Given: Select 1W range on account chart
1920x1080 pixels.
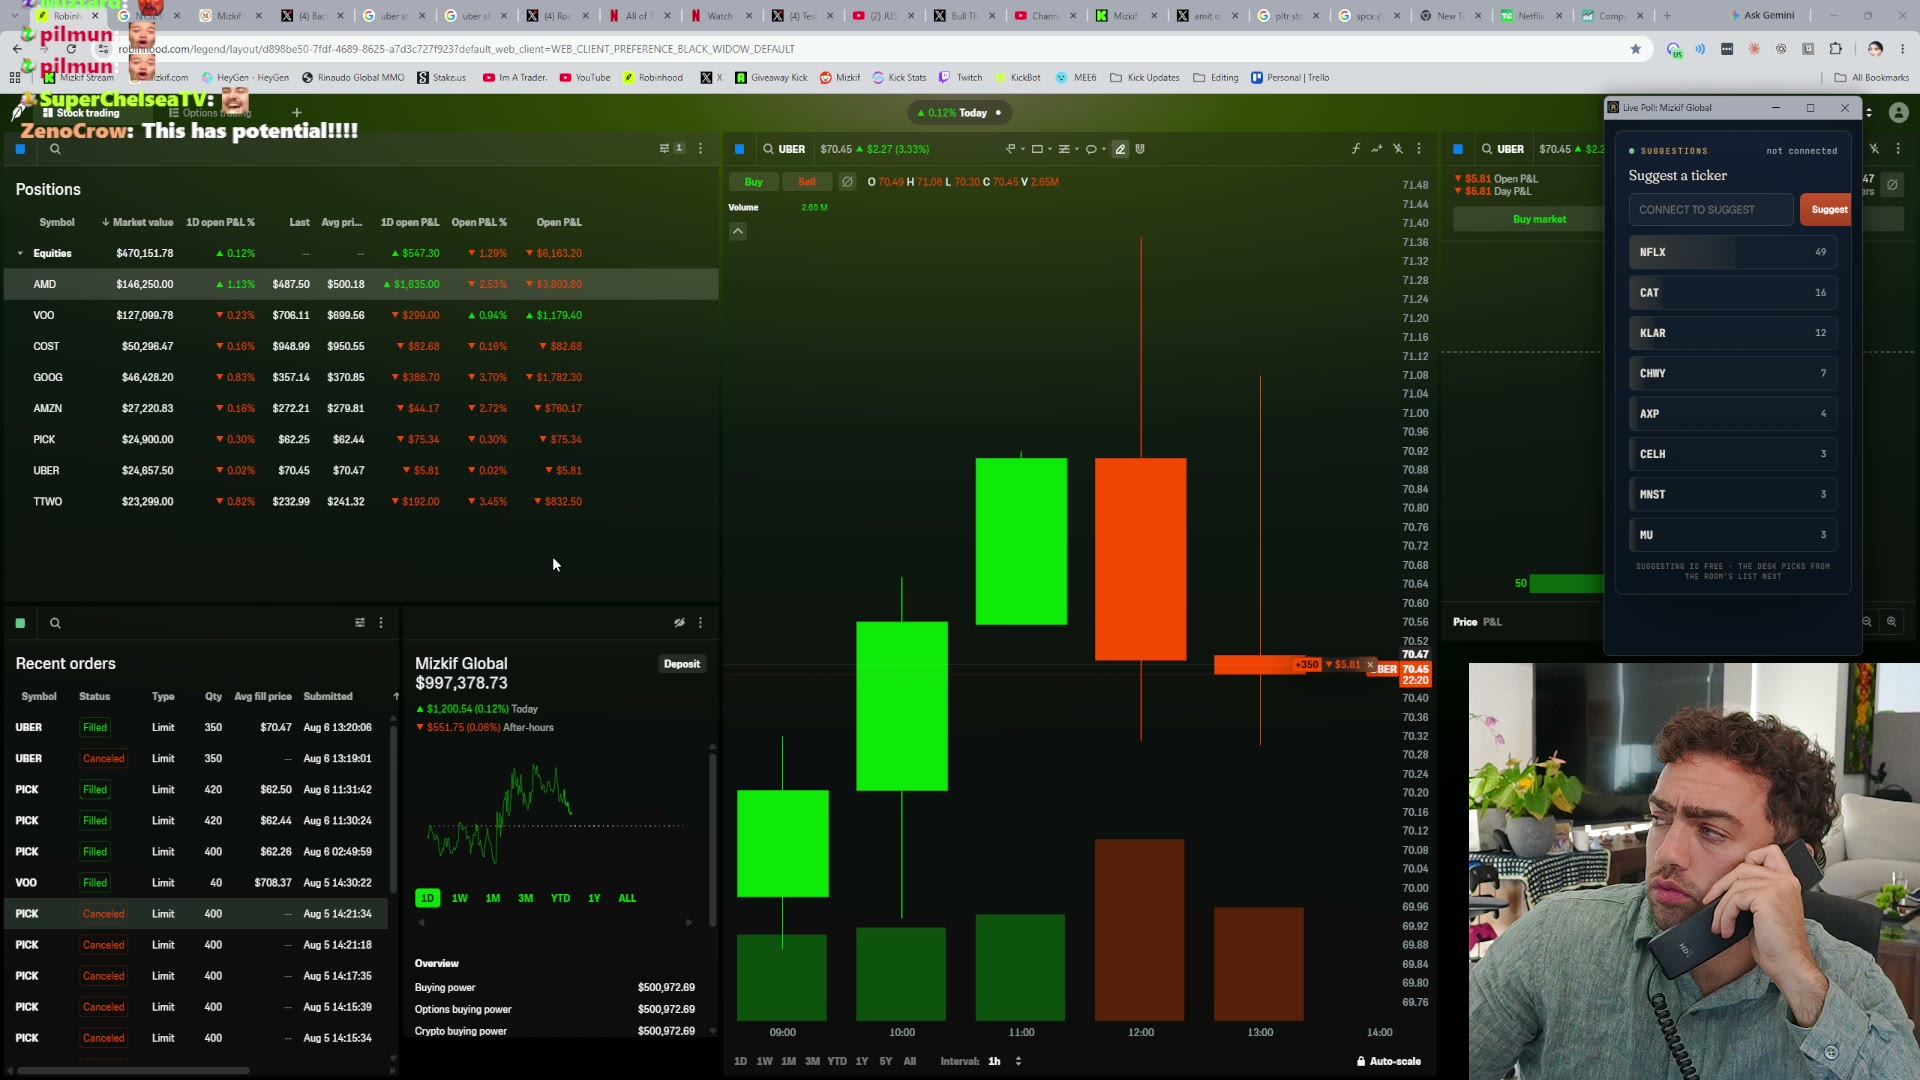Looking at the screenshot, I should [x=460, y=898].
